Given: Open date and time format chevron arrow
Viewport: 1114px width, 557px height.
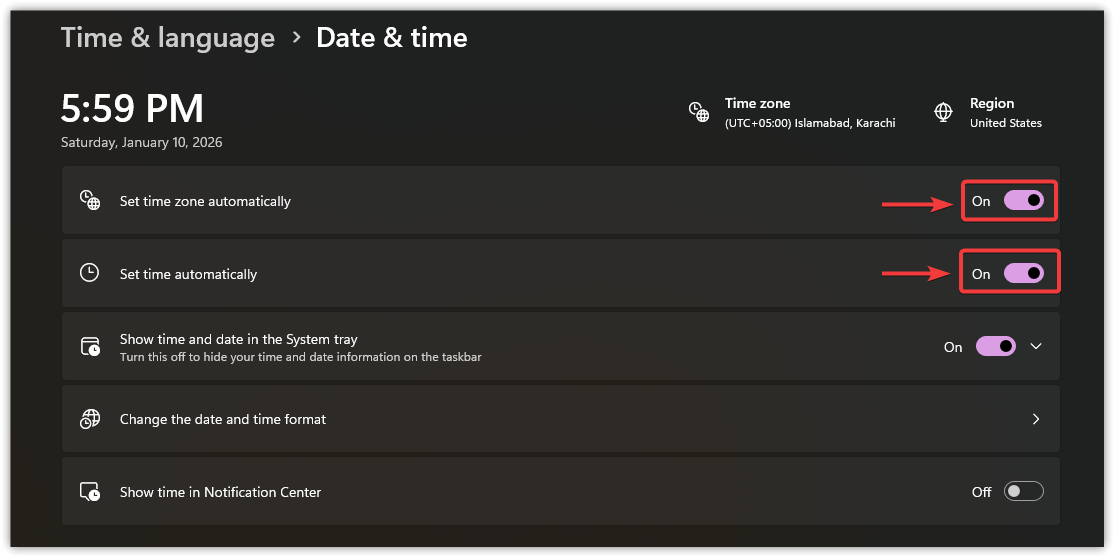Looking at the screenshot, I should (1036, 419).
